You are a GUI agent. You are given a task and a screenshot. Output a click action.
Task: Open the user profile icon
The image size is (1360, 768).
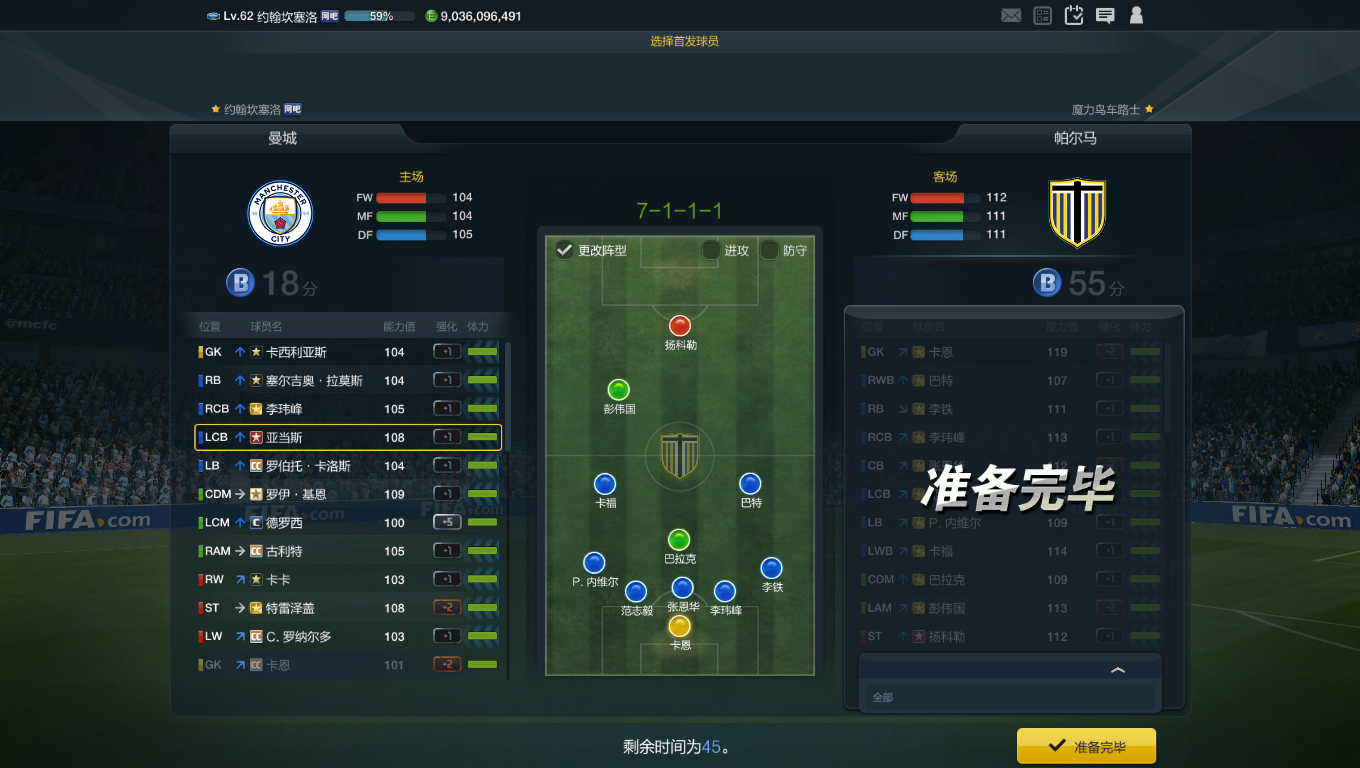point(1136,15)
